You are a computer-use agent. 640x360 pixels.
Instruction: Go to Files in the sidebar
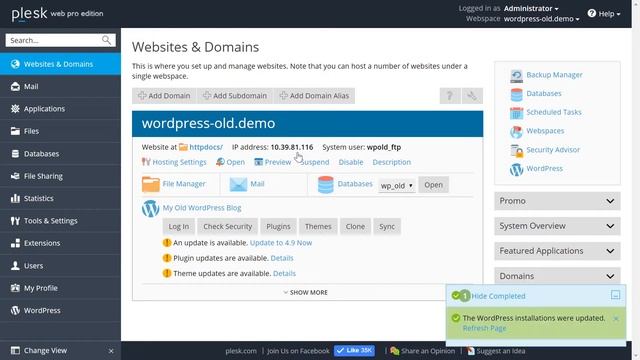click(x=60, y=131)
